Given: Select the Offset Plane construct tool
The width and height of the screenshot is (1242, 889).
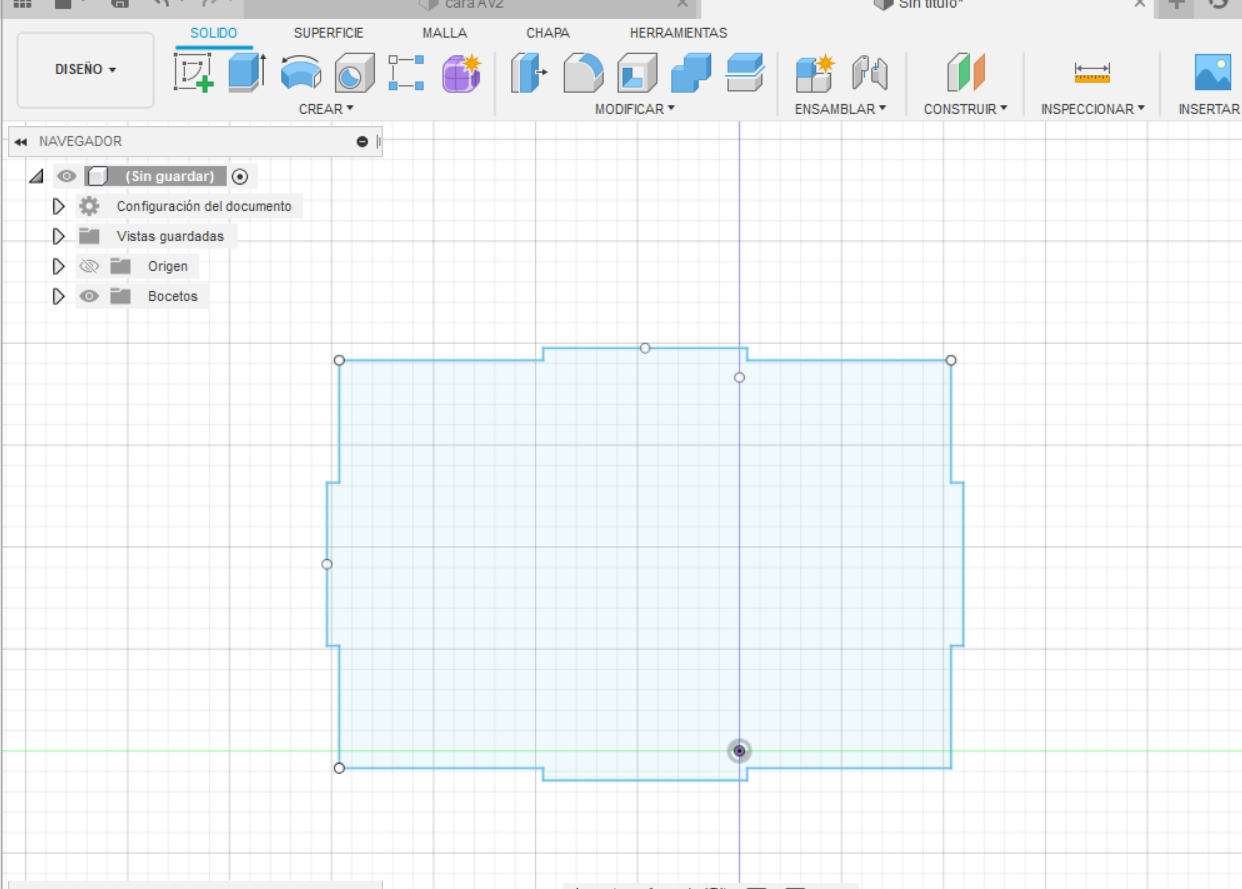Looking at the screenshot, I should (965, 73).
